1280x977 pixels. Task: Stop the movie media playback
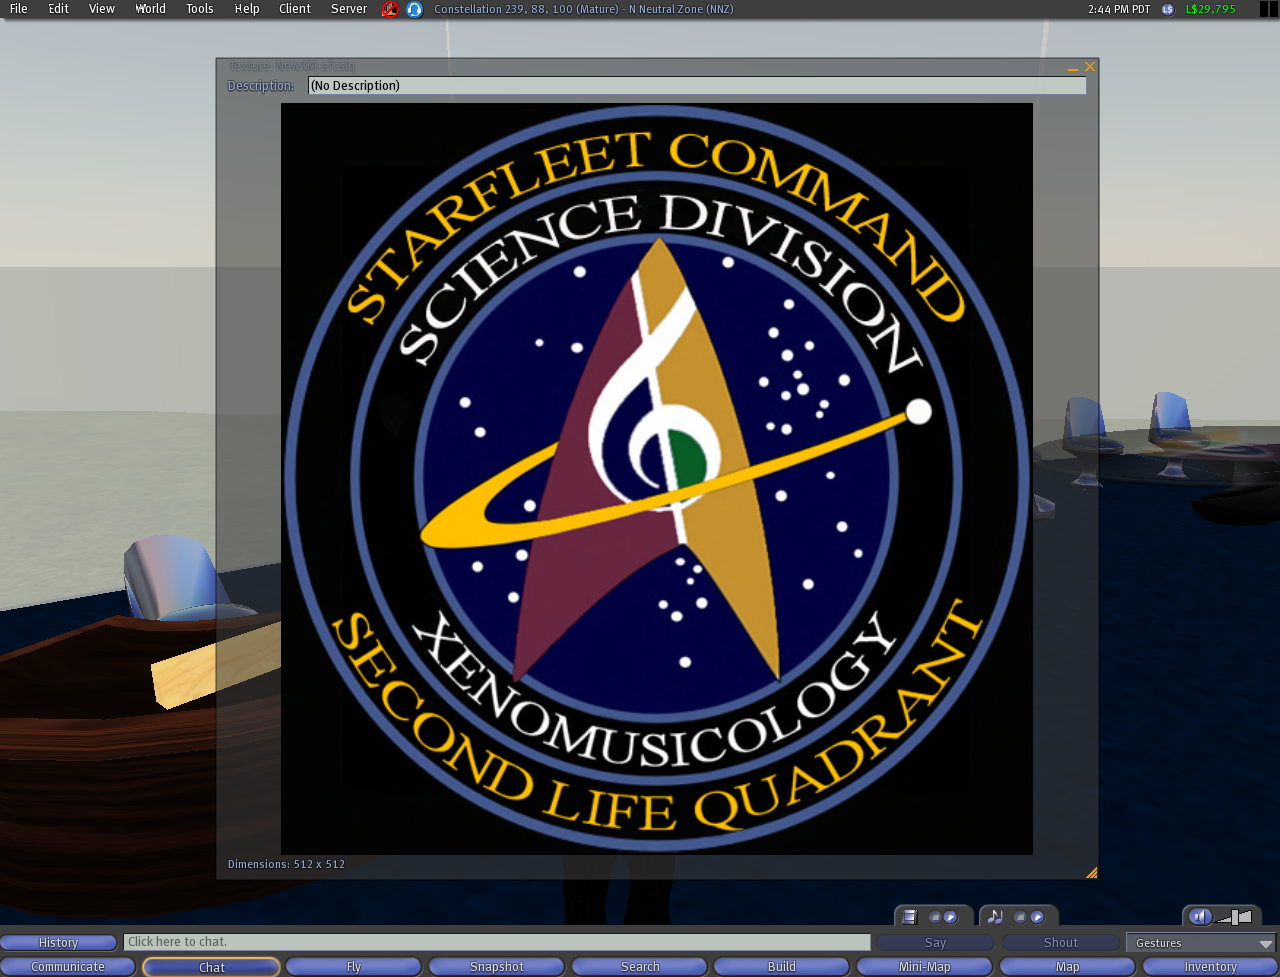click(x=935, y=917)
